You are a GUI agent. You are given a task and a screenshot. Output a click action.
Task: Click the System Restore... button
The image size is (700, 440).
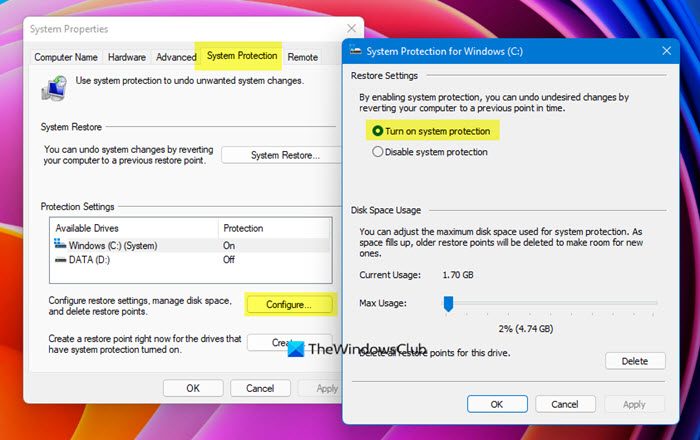coord(283,155)
